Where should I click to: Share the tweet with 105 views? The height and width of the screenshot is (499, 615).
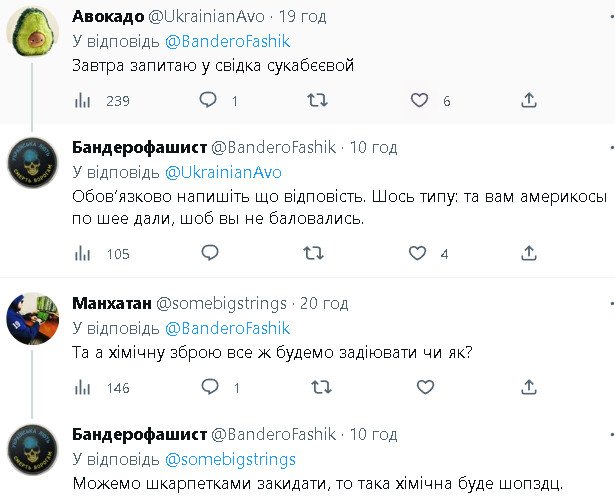pyautogui.click(x=530, y=254)
